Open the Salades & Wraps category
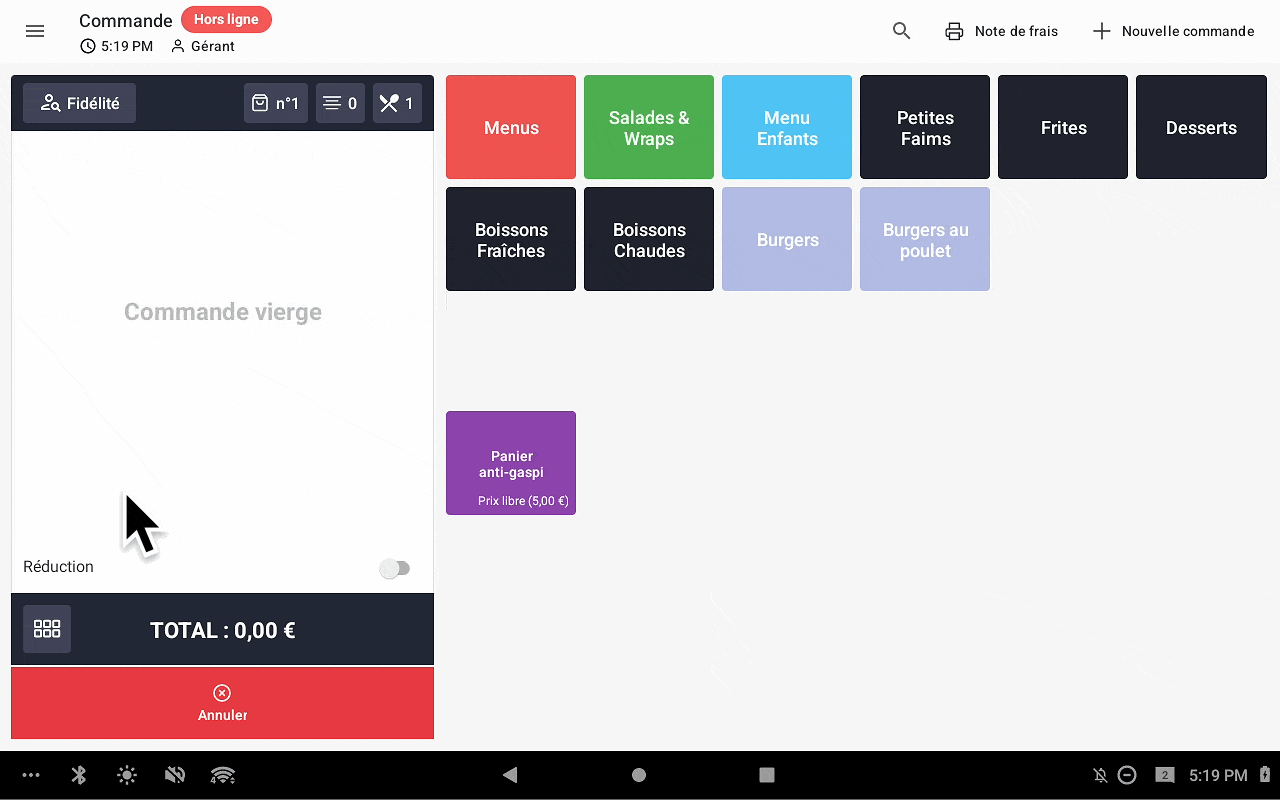Image resolution: width=1280 pixels, height=800 pixels. [x=649, y=128]
